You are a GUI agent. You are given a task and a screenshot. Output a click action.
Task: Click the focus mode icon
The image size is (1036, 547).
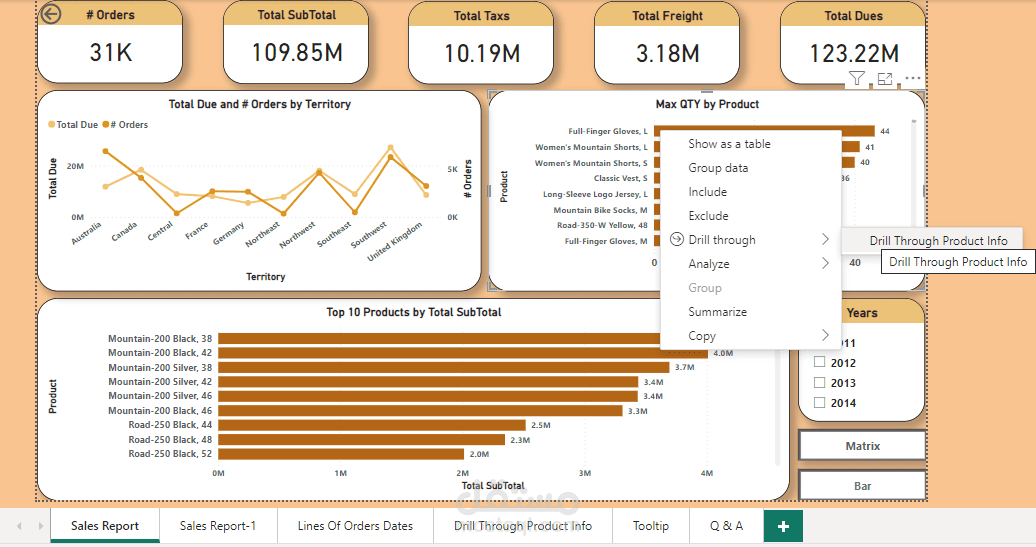(x=885, y=79)
